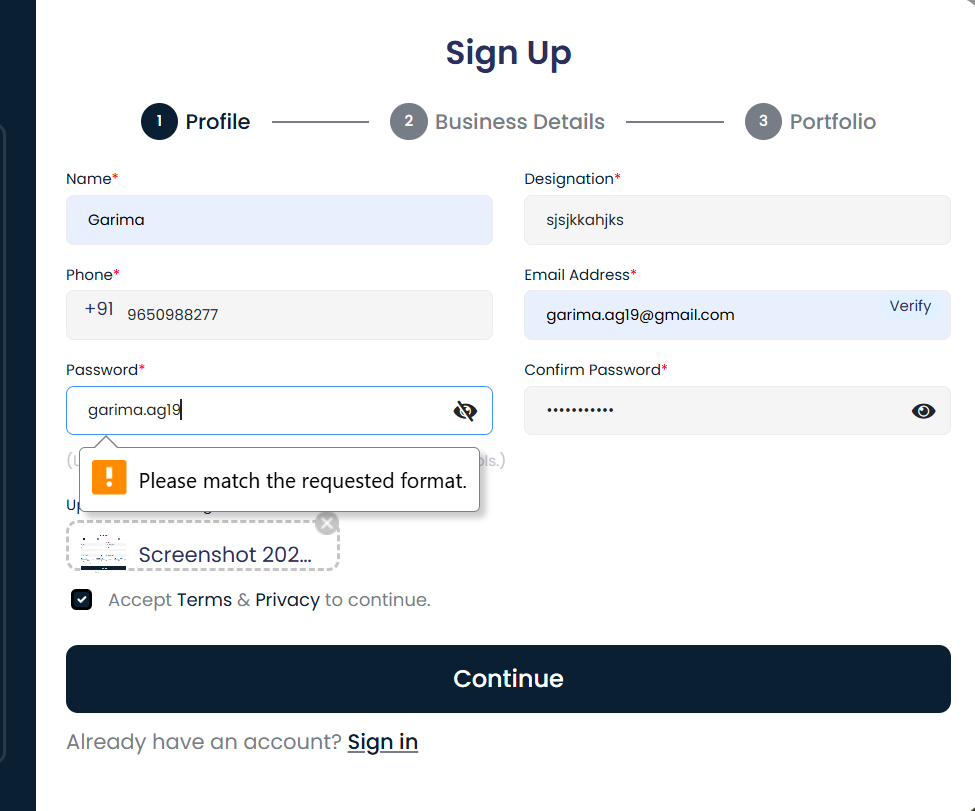Screen dimensions: 975x811
Task: Toggle Password field visibility eye icon
Action: (x=465, y=411)
